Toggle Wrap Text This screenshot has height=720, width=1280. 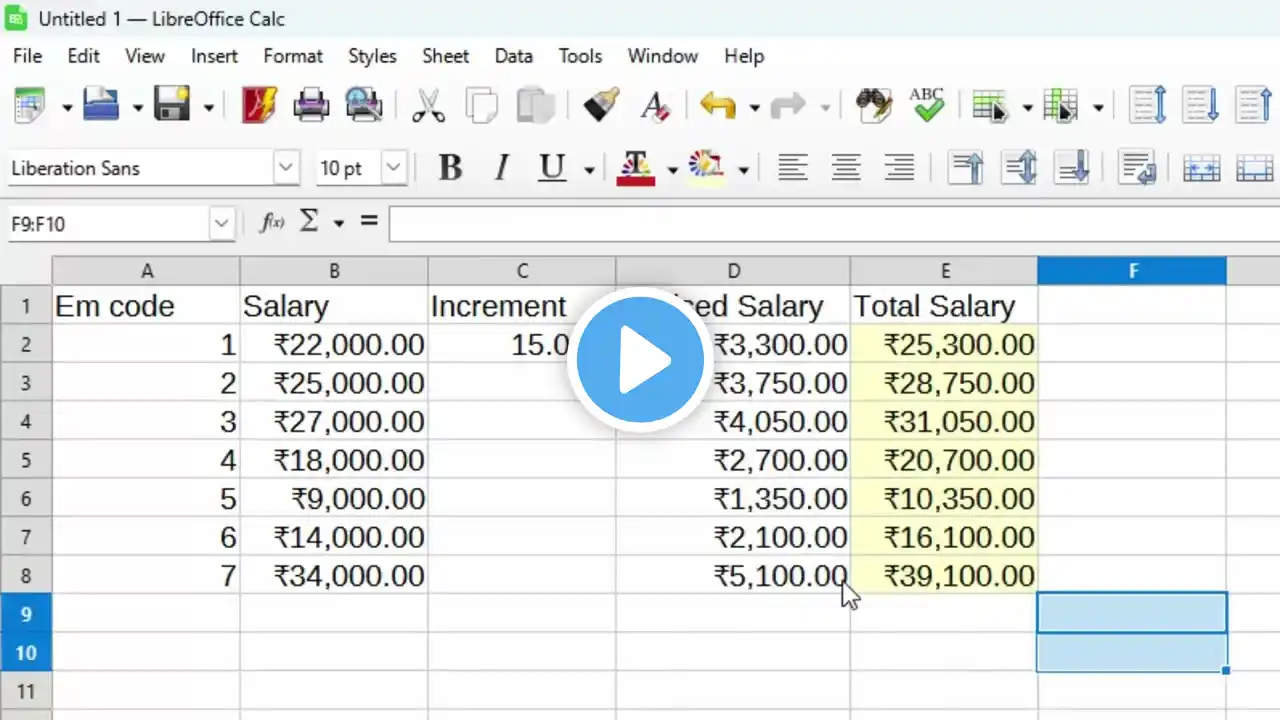(x=1137, y=168)
